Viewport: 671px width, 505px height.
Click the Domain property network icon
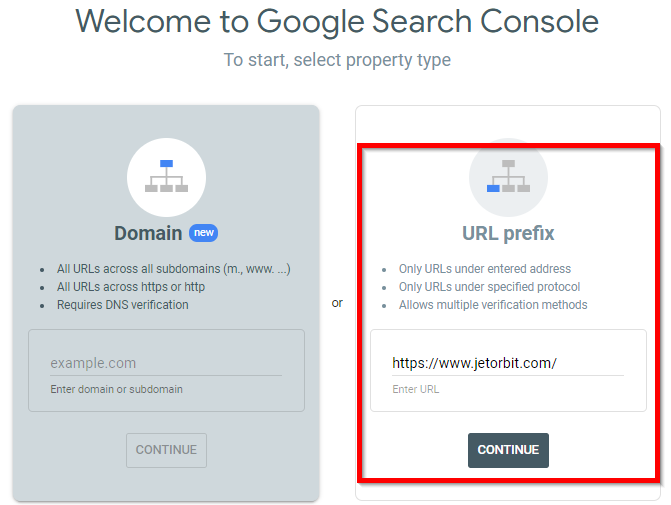tap(166, 177)
